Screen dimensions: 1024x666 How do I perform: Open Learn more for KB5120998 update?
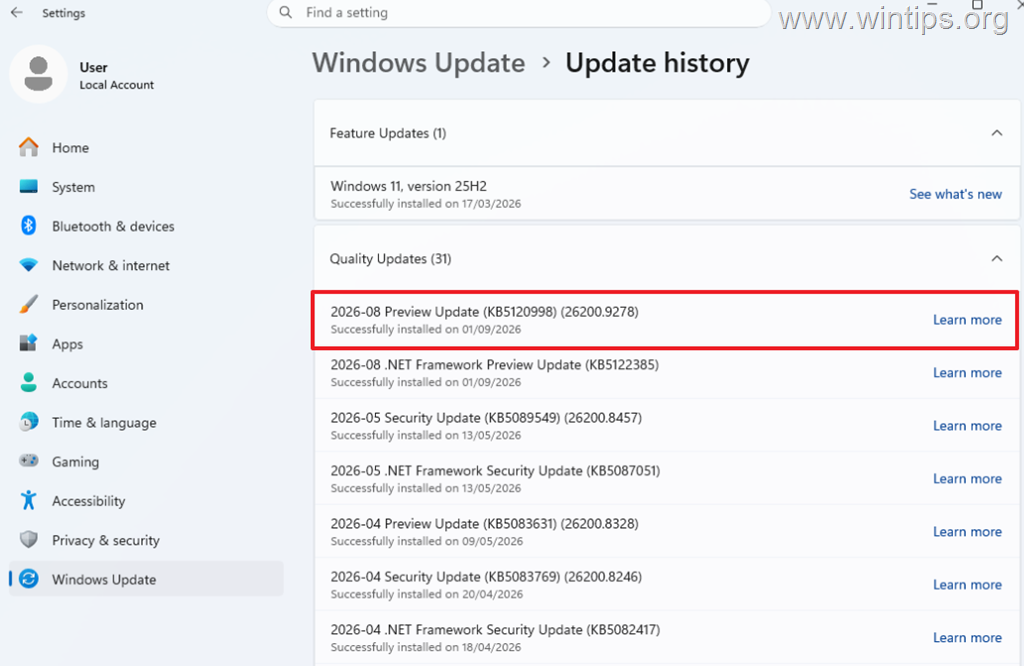[967, 320]
